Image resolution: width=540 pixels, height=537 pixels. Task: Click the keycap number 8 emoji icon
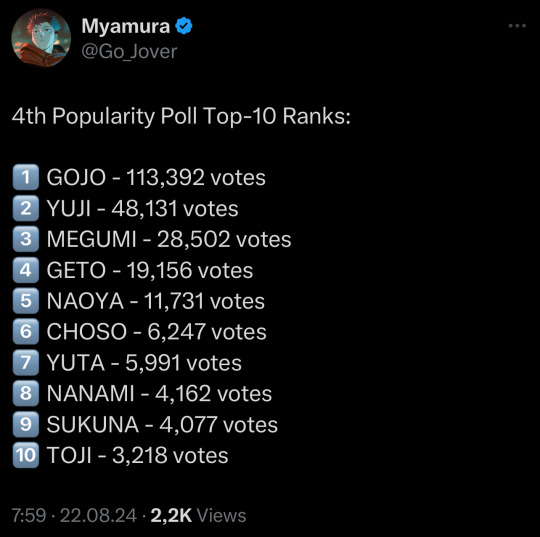[x=26, y=393]
